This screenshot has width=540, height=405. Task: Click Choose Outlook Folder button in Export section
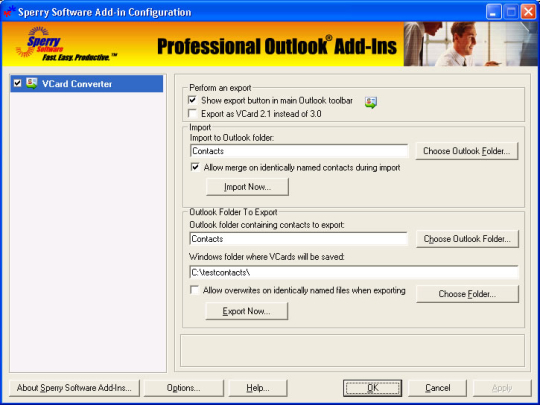tap(467, 239)
